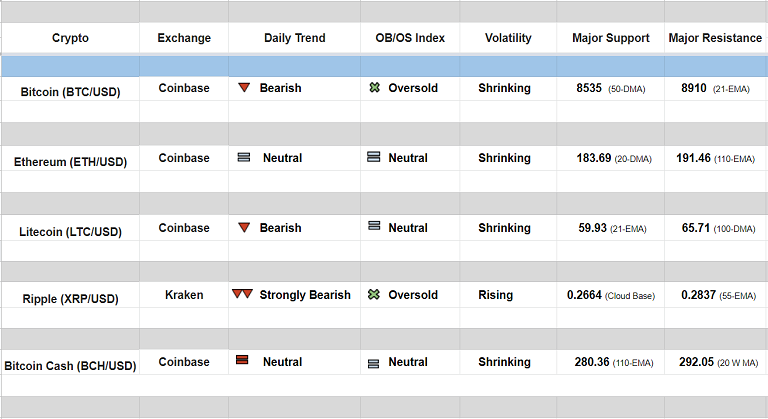Click Bitcoin's 8535 major support value

coord(589,88)
